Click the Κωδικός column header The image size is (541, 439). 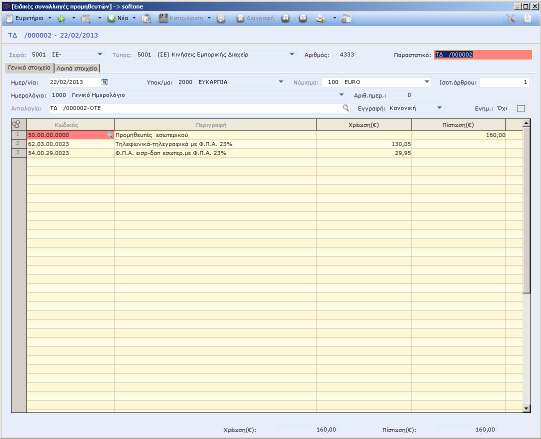click(x=70, y=125)
